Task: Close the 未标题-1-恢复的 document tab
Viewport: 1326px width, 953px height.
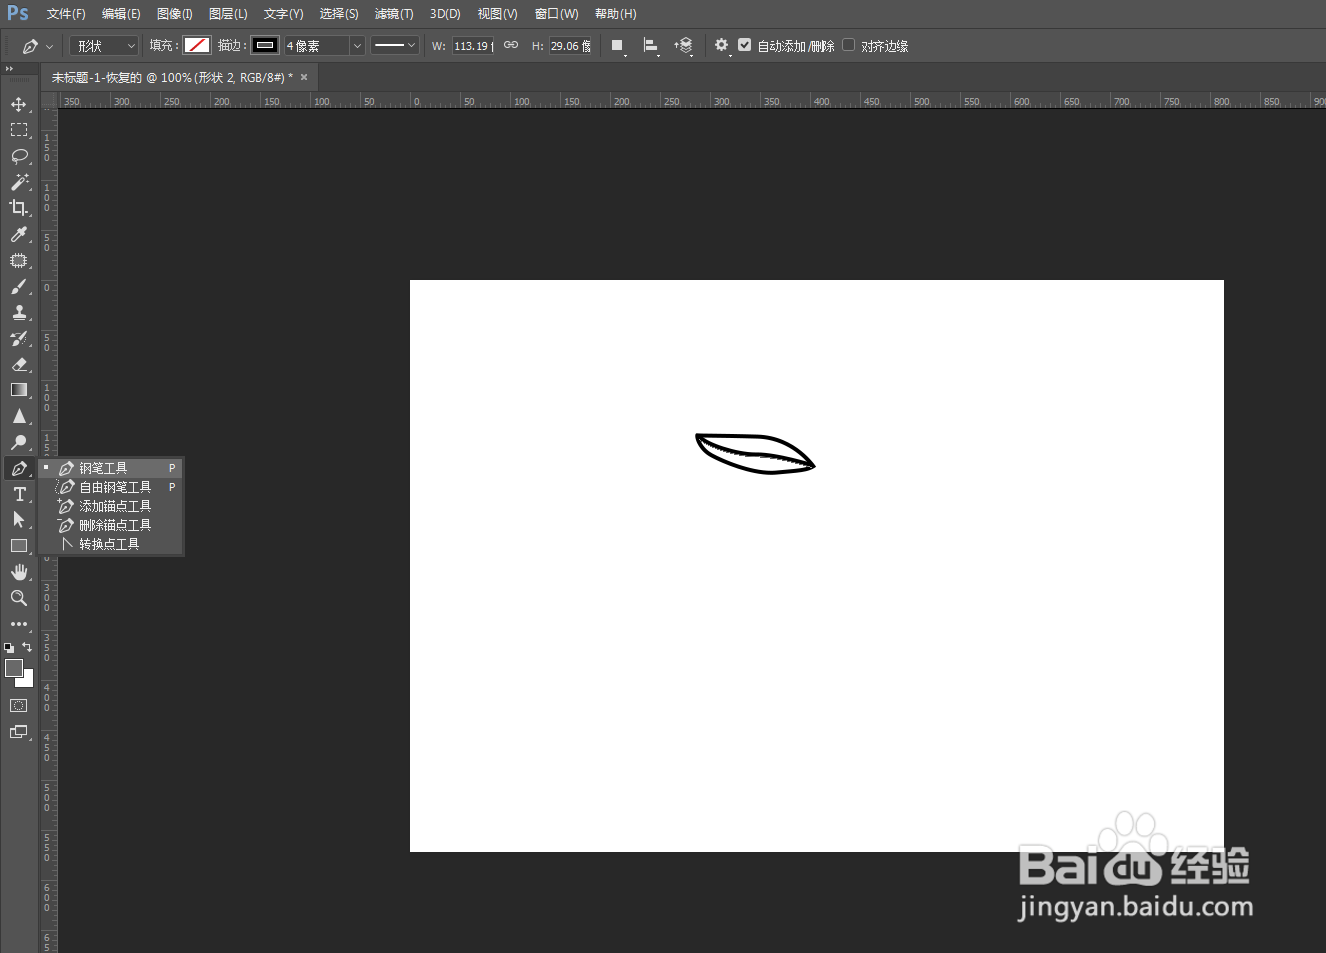Action: coord(304,77)
